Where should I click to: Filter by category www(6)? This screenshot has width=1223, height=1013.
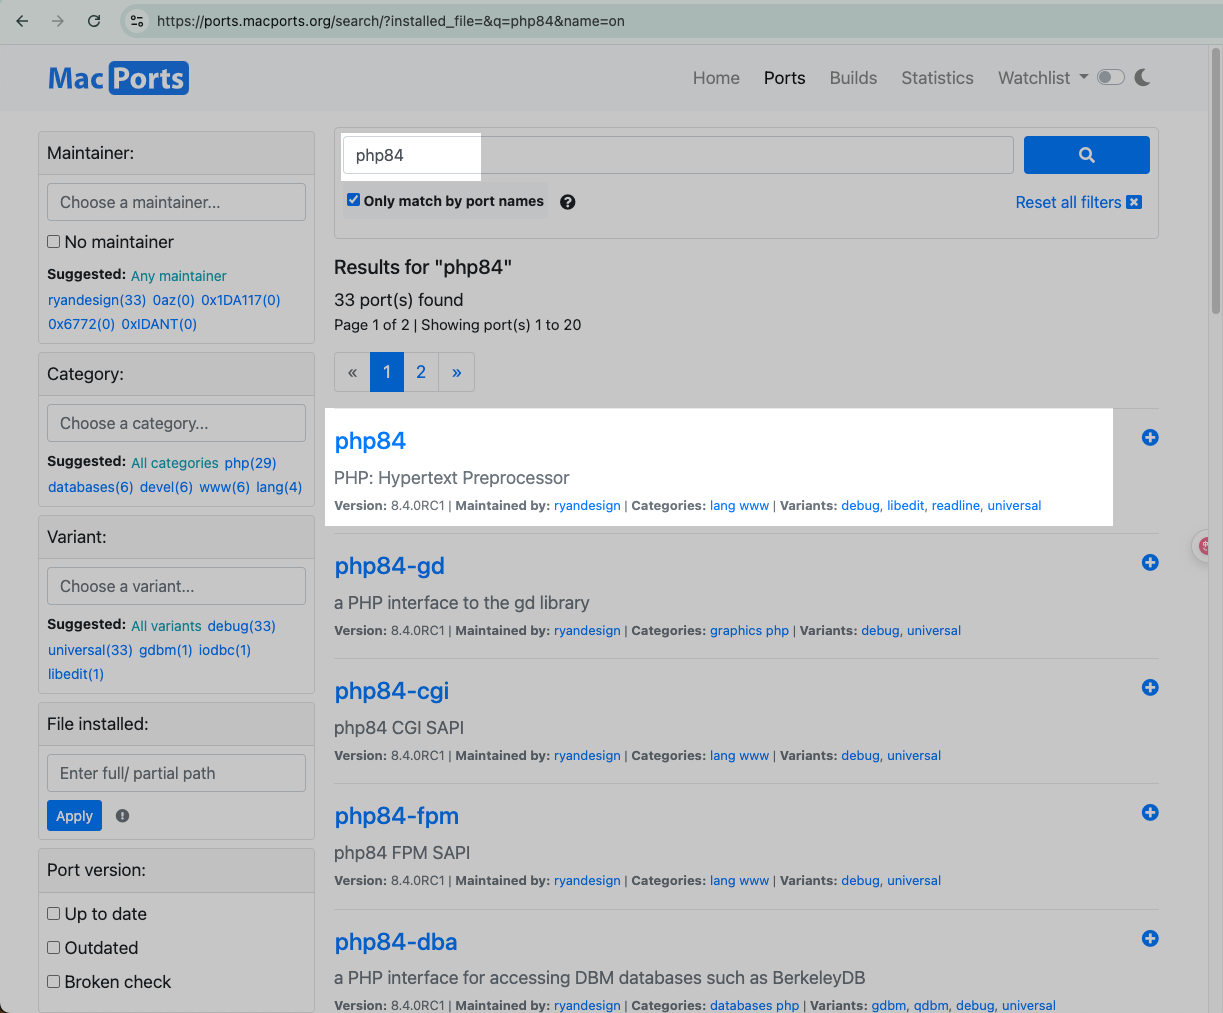tap(225, 487)
